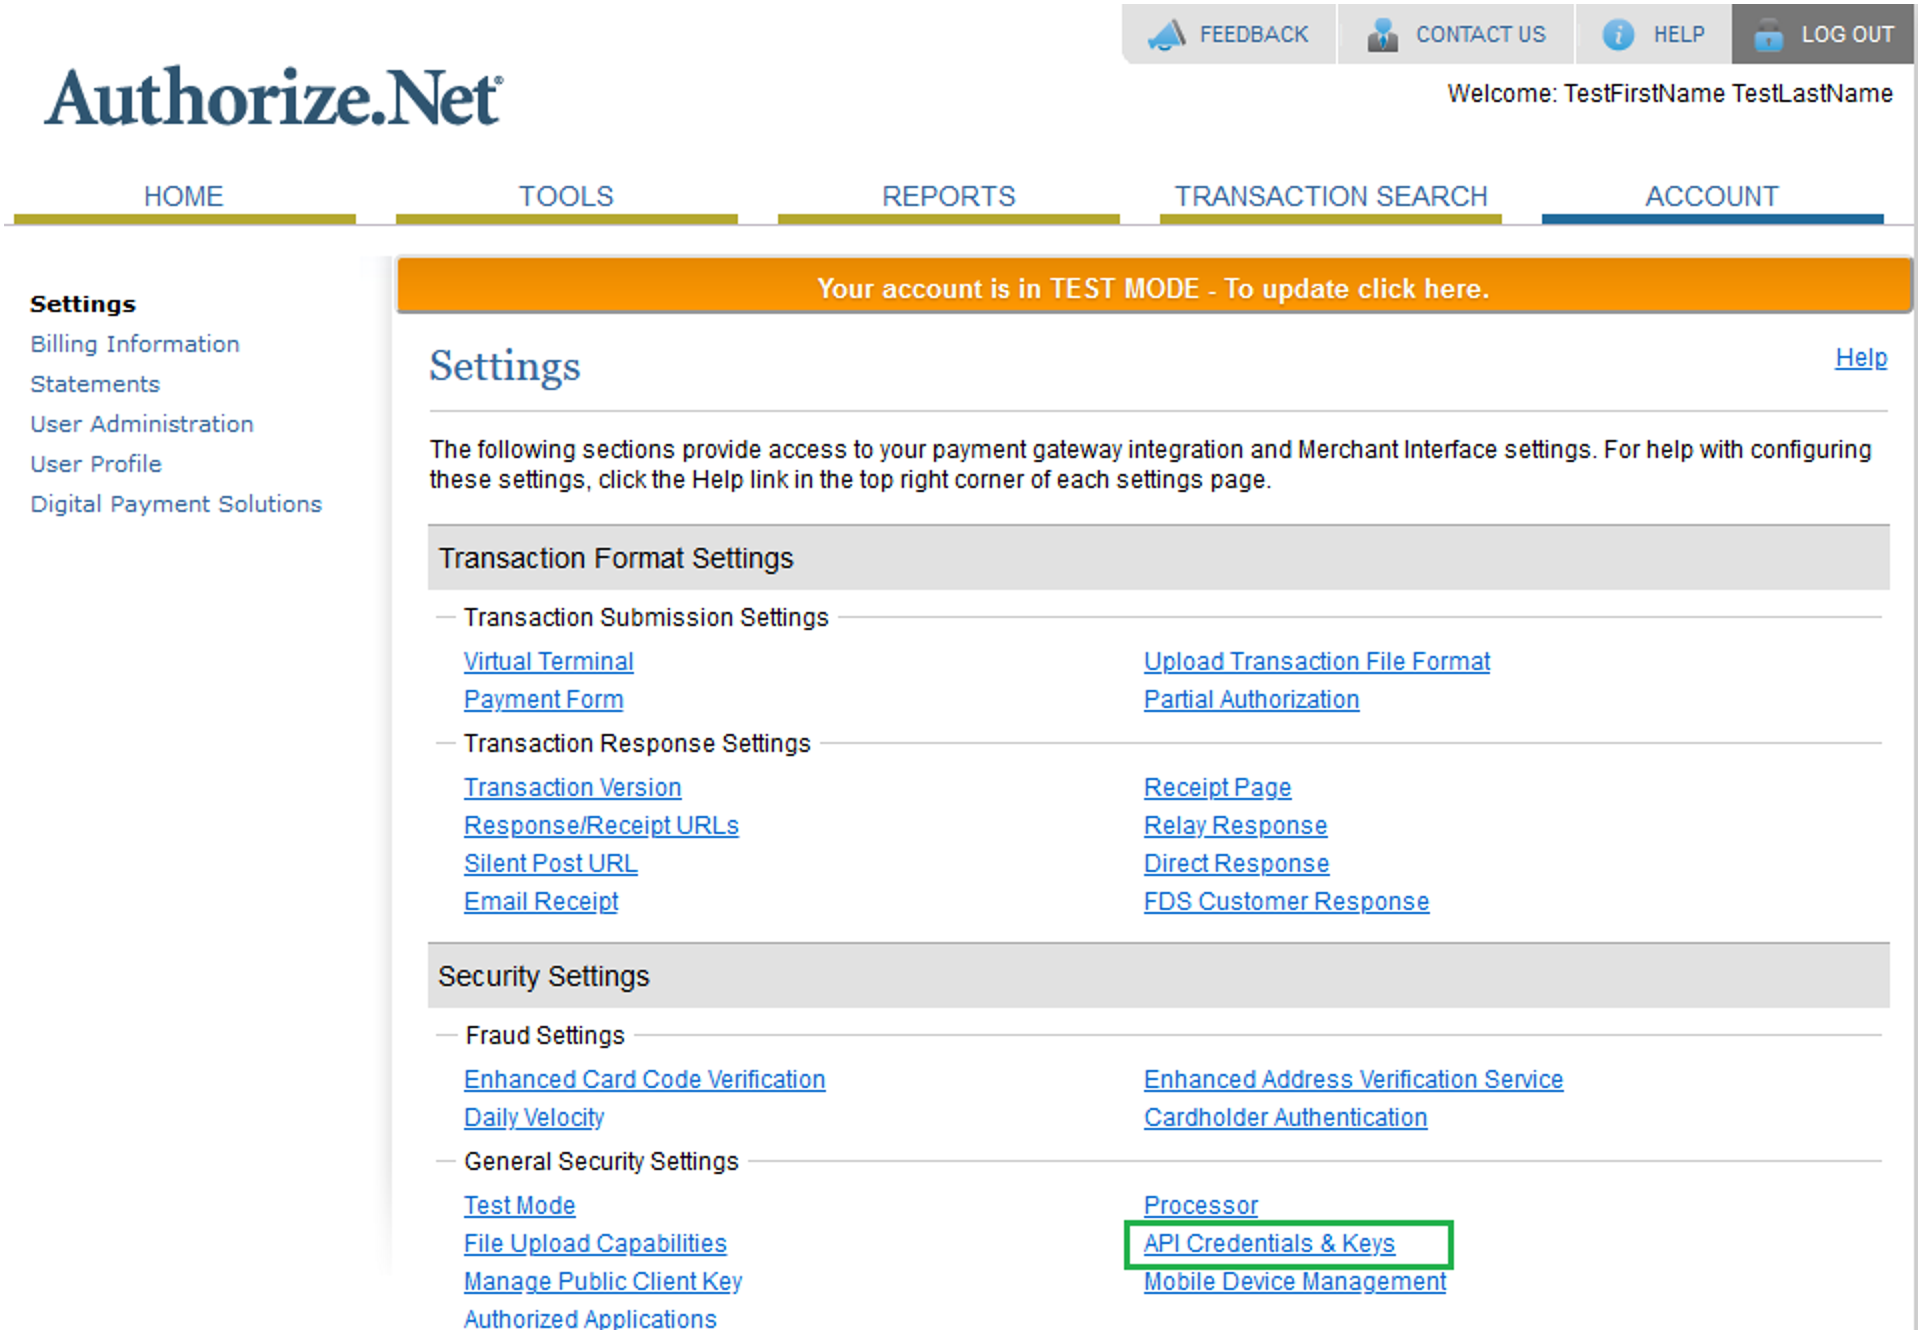Click the TEST MODE orange banner
The height and width of the screenshot is (1334, 1922).
point(1154,288)
